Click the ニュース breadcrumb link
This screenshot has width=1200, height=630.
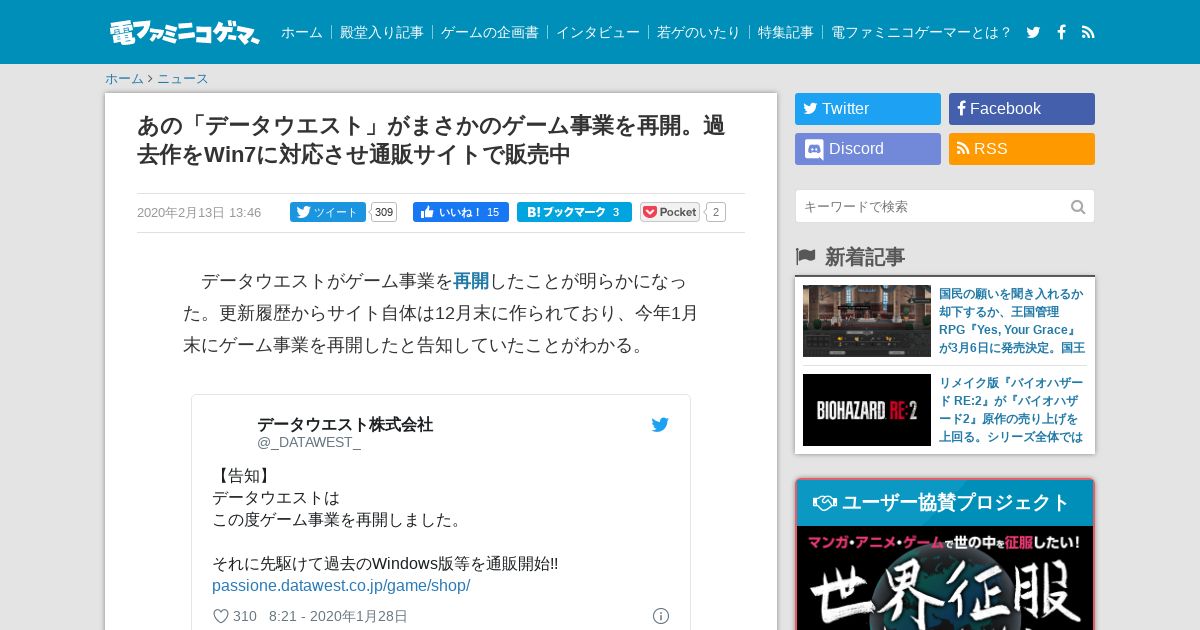(x=182, y=79)
